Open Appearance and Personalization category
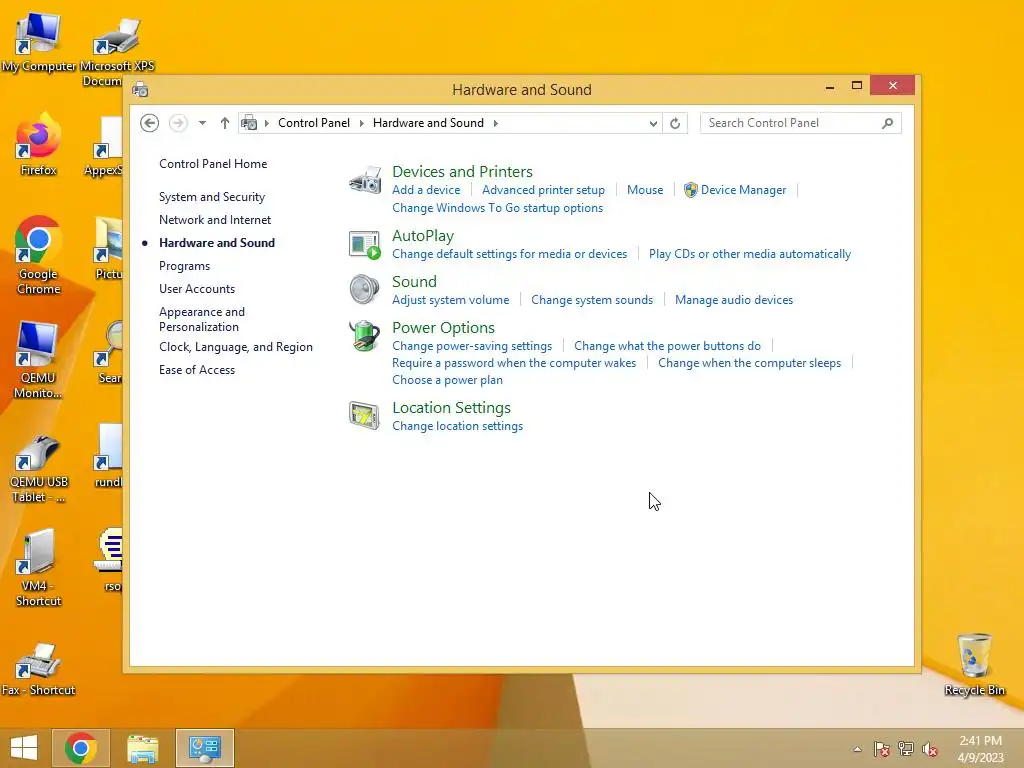Screen dimensions: 1024x768 click(x=202, y=319)
